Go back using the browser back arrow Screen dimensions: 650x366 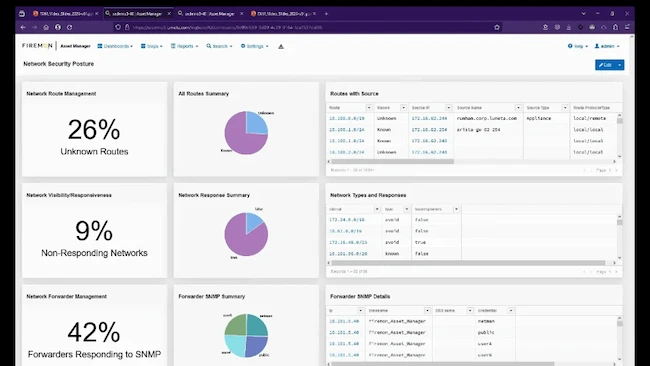23,27
